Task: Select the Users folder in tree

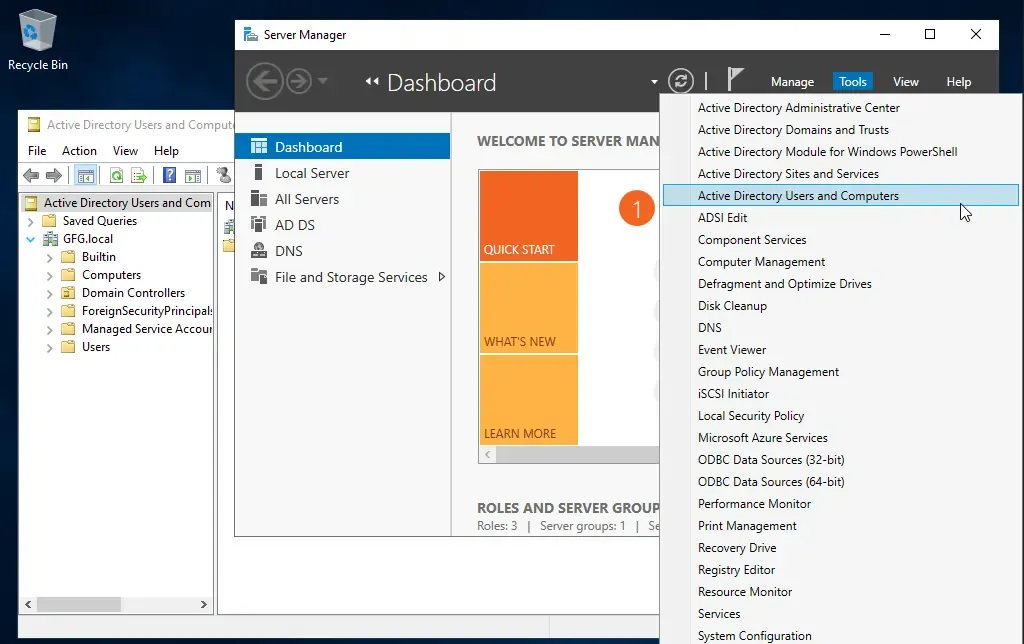Action: 95,347
